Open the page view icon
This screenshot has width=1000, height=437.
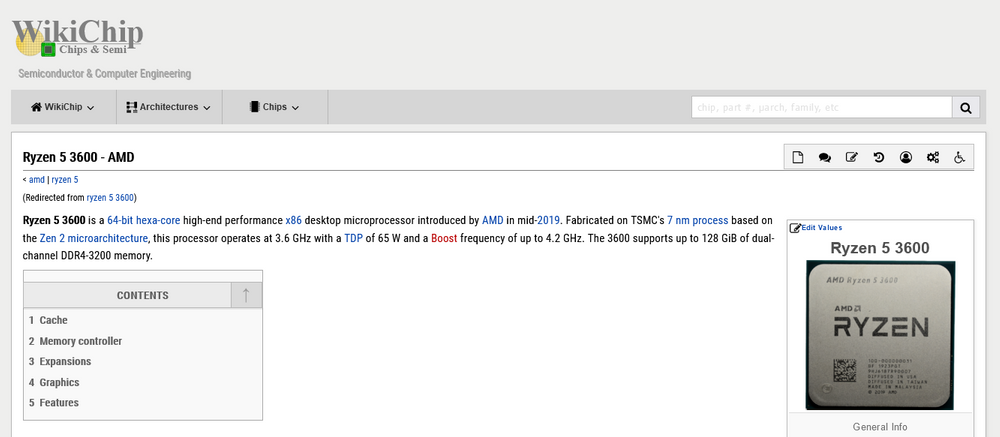[798, 157]
